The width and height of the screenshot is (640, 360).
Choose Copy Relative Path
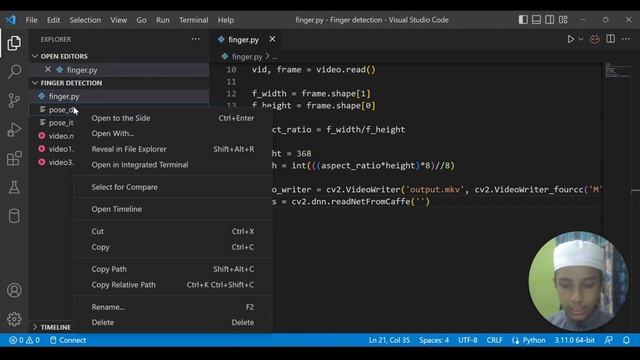[173, 284]
